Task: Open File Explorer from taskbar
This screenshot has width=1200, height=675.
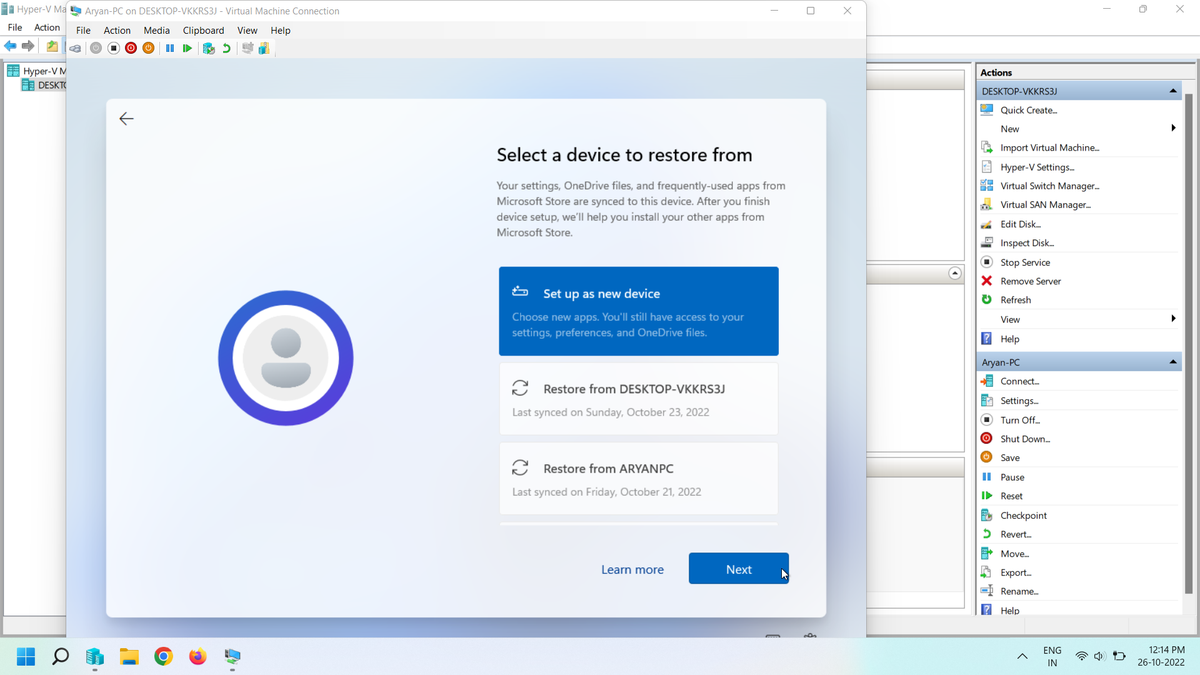Action: pyautogui.click(x=129, y=657)
